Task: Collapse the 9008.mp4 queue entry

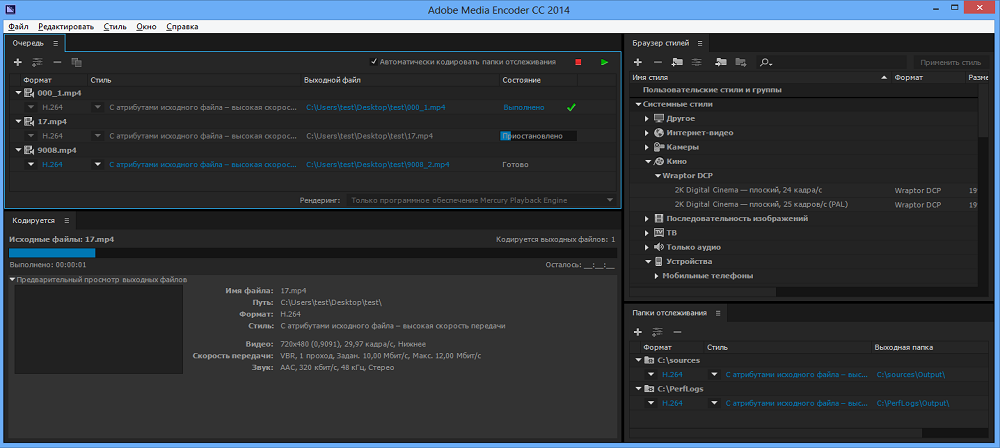Action: point(18,150)
